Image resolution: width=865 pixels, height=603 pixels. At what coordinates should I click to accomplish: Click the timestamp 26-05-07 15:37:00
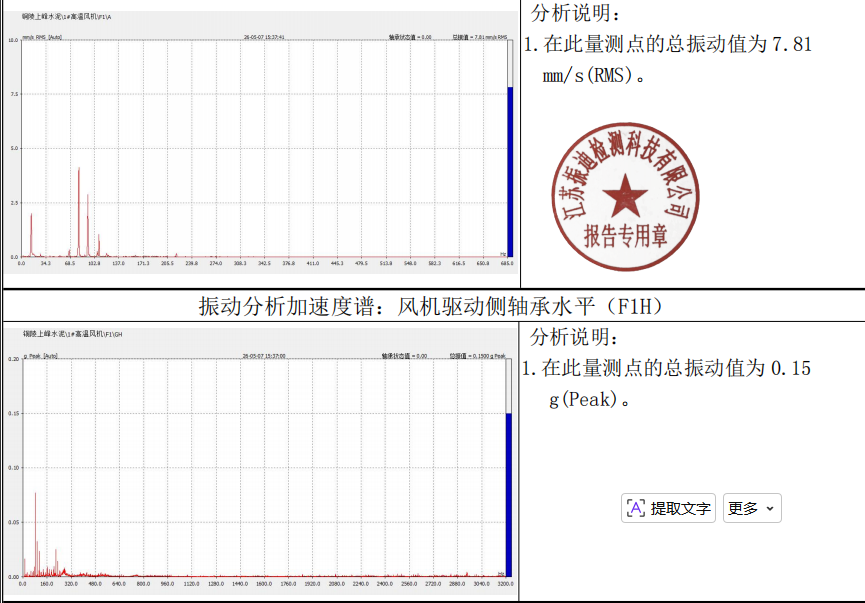[x=264, y=356]
